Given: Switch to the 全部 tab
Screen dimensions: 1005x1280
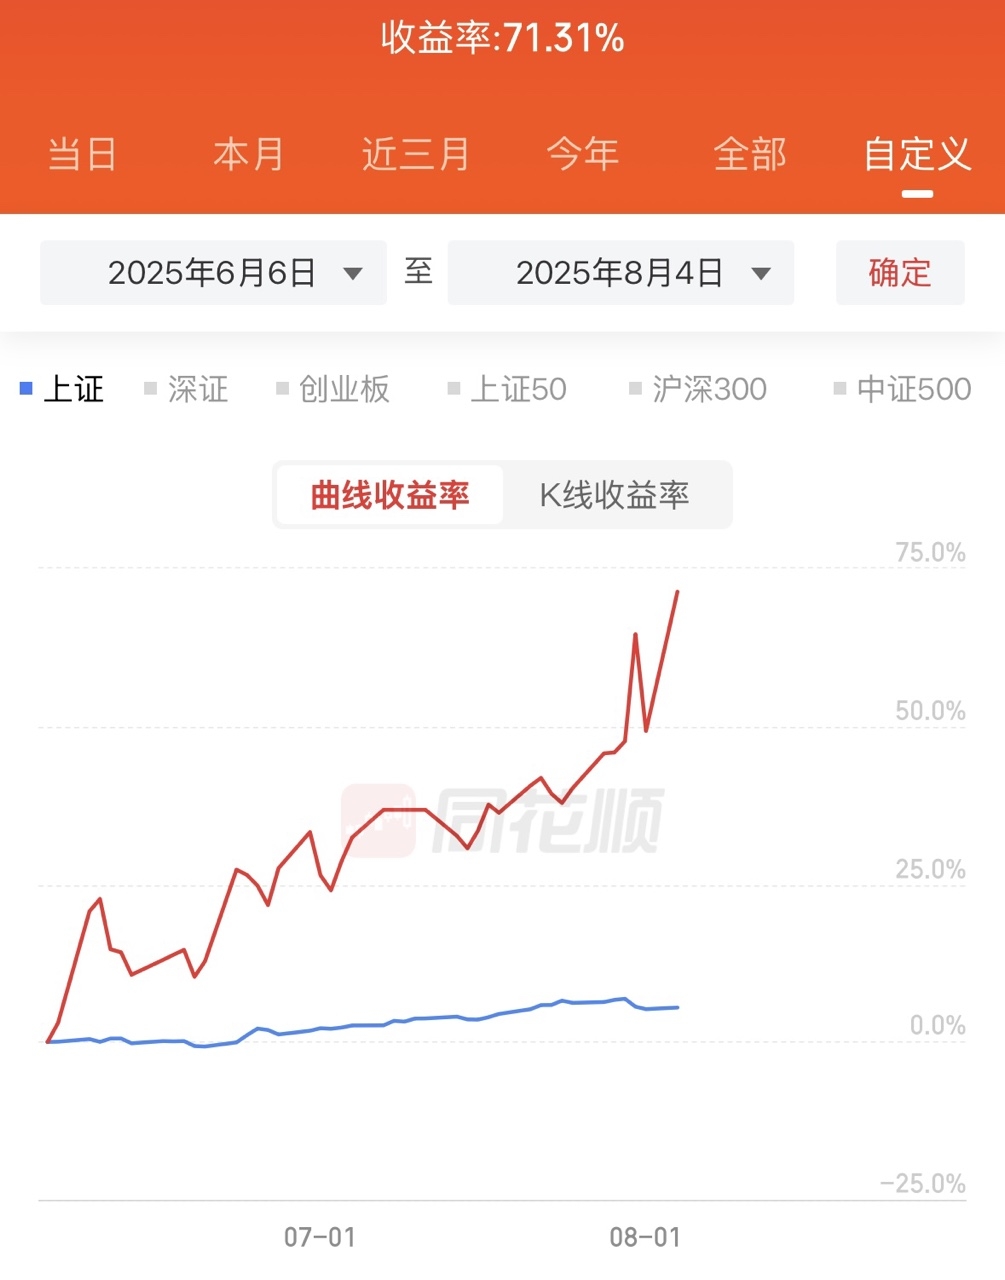Looking at the screenshot, I should click(x=750, y=155).
